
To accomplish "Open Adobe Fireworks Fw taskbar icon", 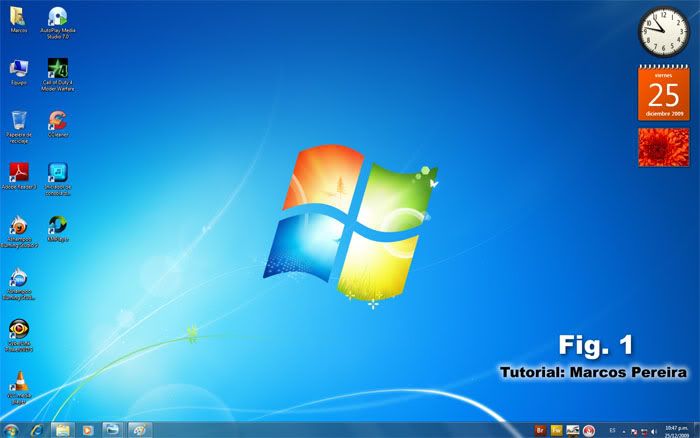I will [556, 431].
